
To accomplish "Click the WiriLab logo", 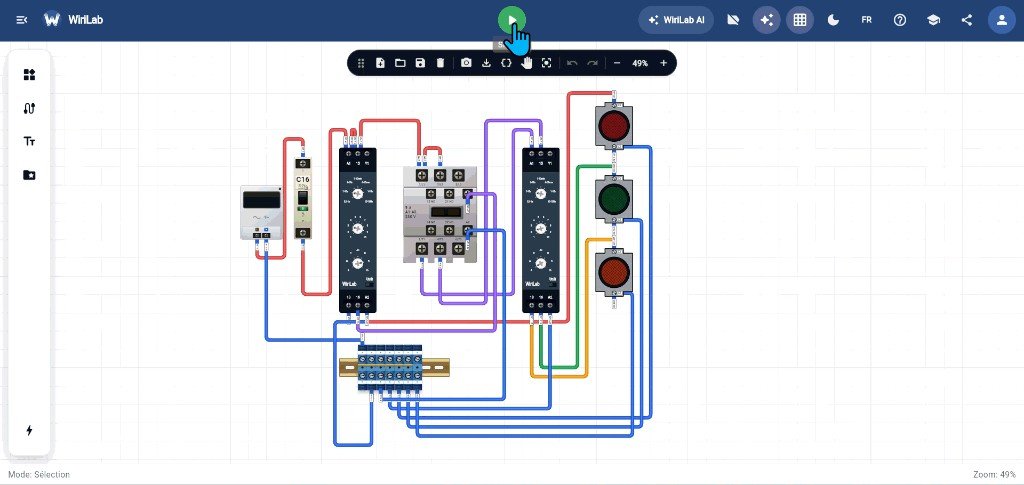I will tap(52, 20).
